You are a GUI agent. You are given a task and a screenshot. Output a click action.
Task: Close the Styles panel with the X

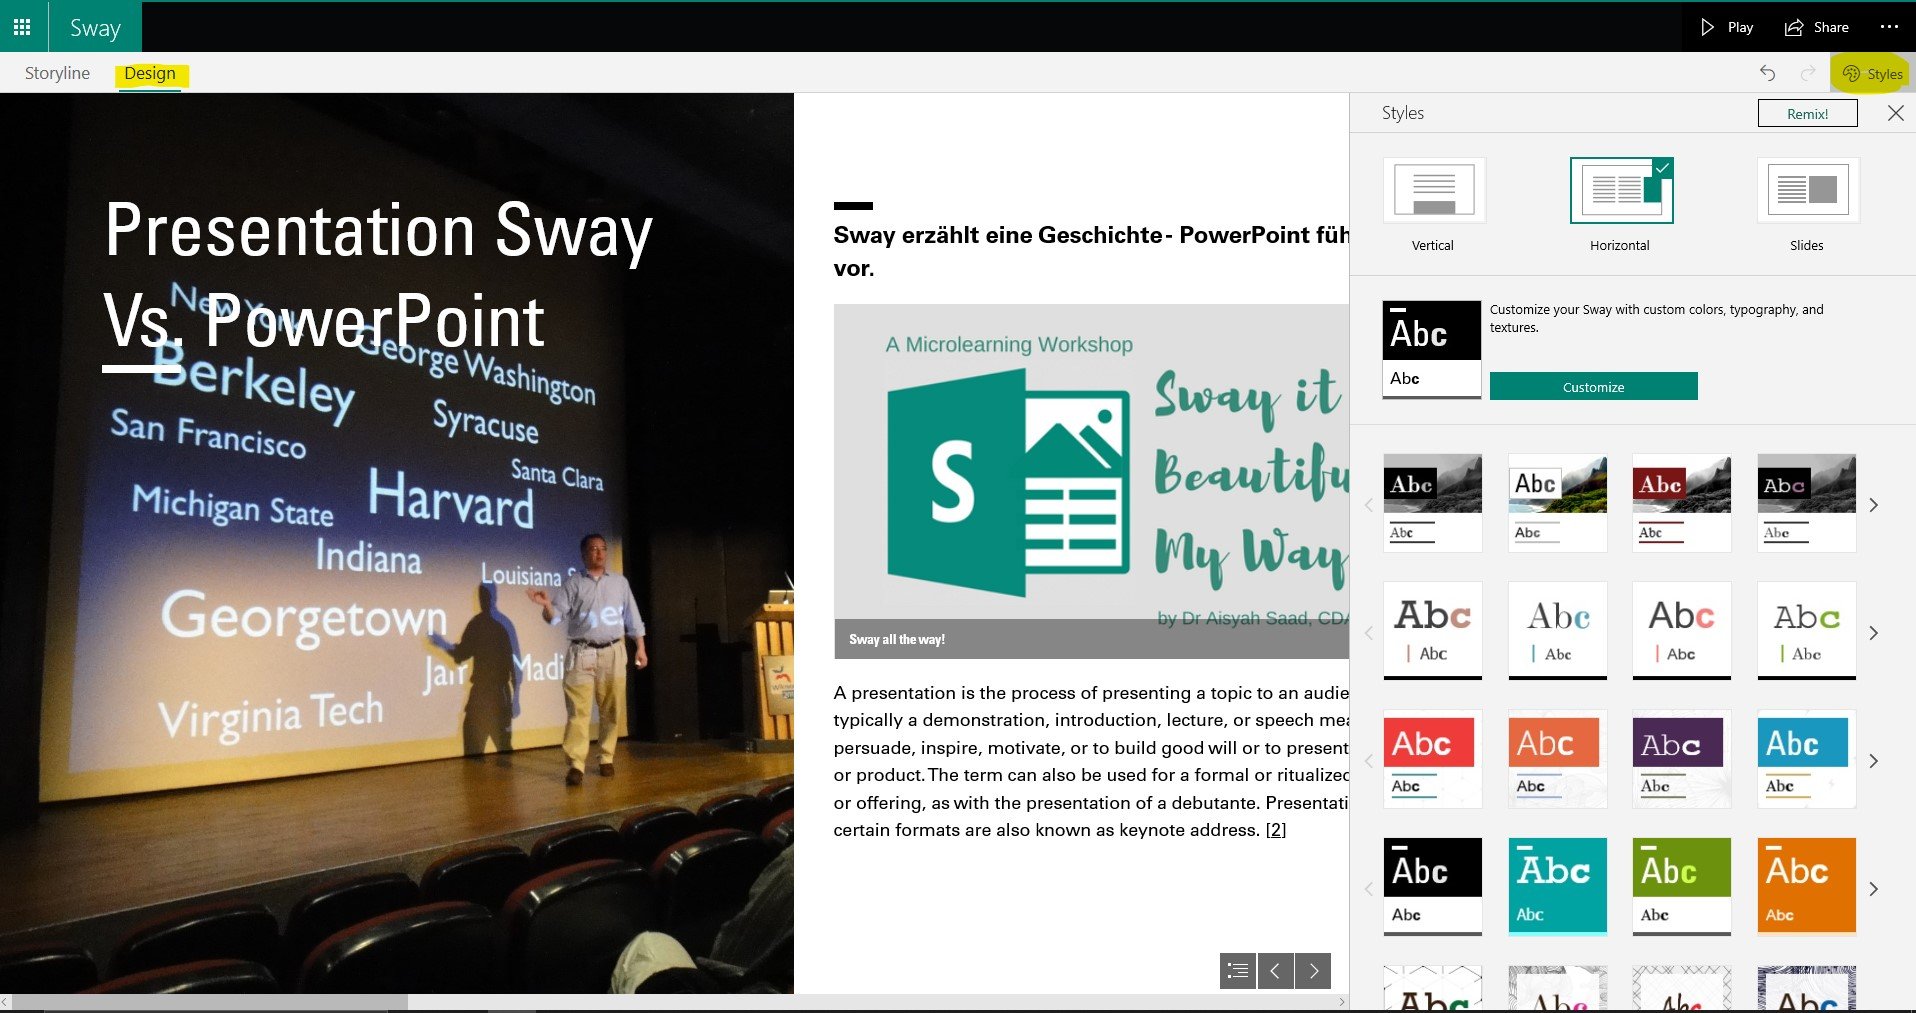[1895, 113]
